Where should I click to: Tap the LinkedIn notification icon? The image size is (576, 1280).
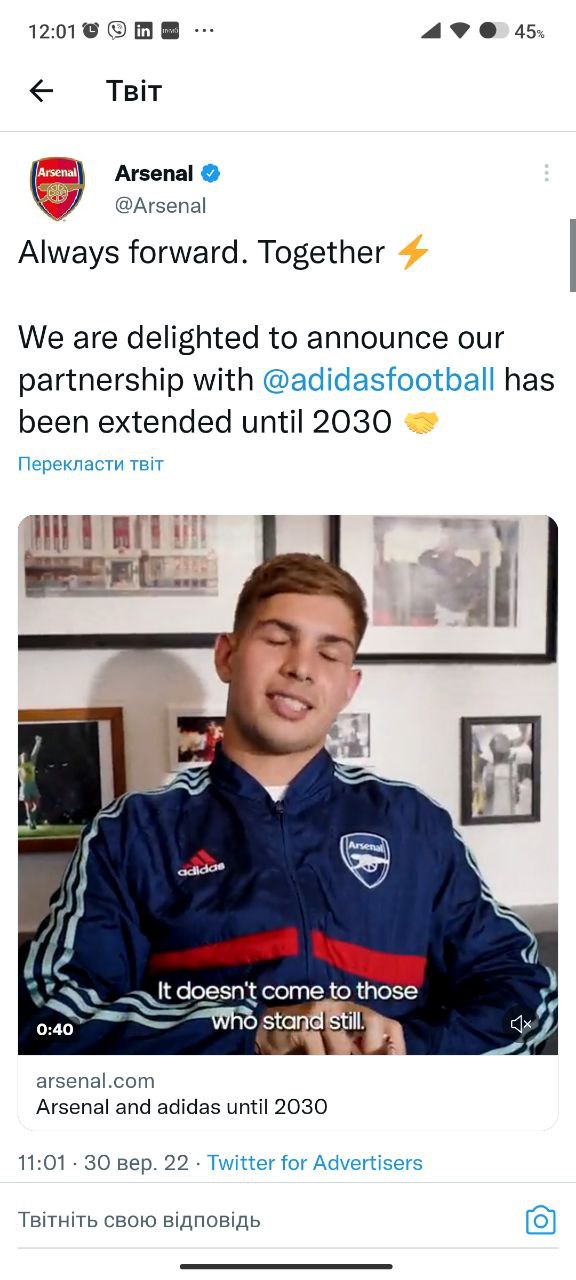click(x=143, y=31)
